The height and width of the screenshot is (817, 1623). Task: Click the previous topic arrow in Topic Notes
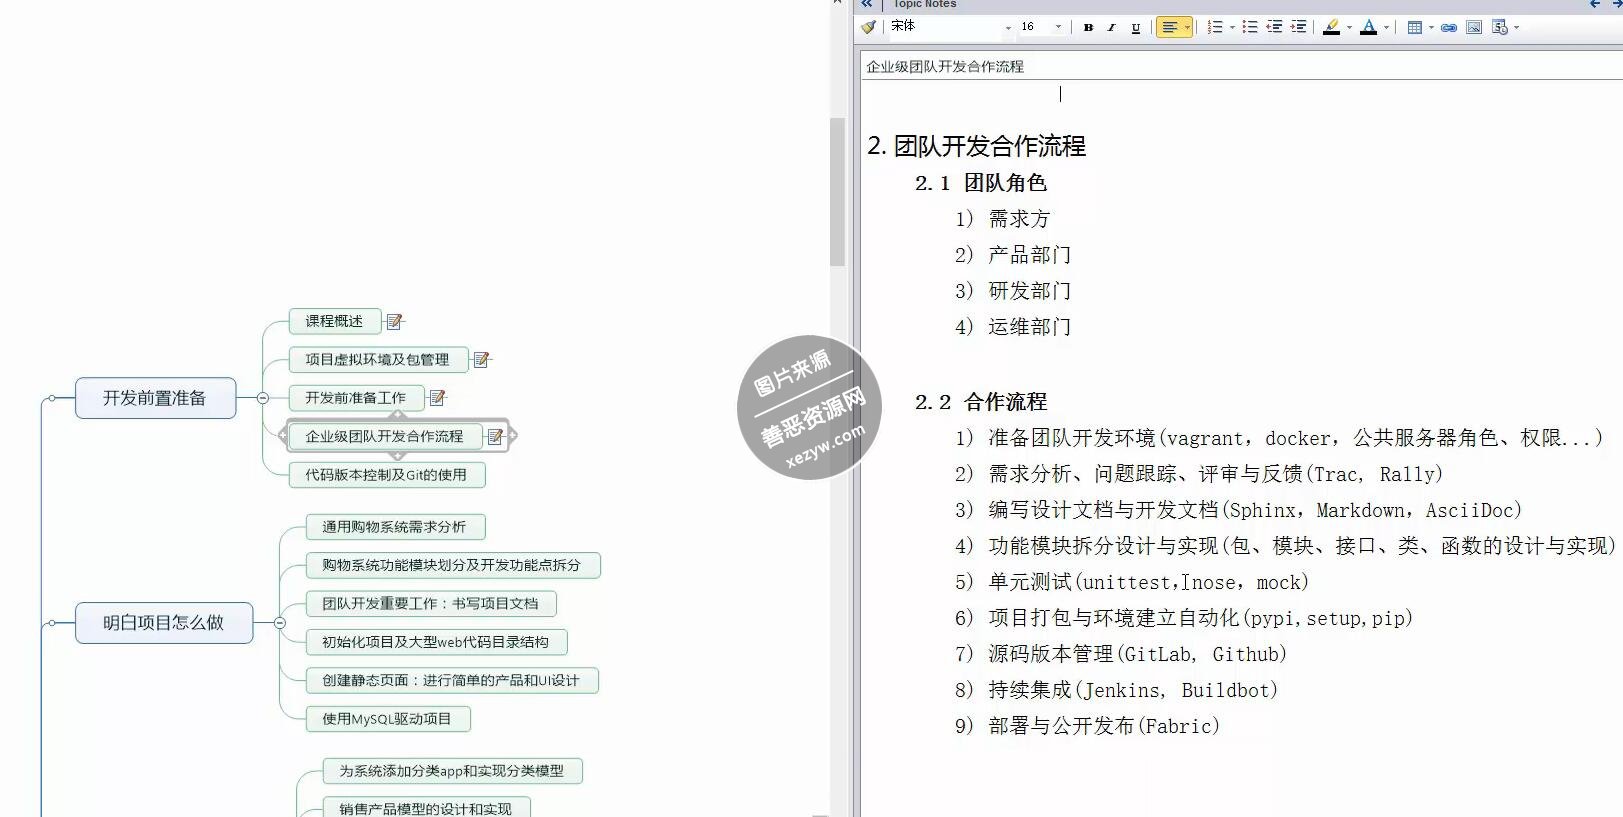1594,4
